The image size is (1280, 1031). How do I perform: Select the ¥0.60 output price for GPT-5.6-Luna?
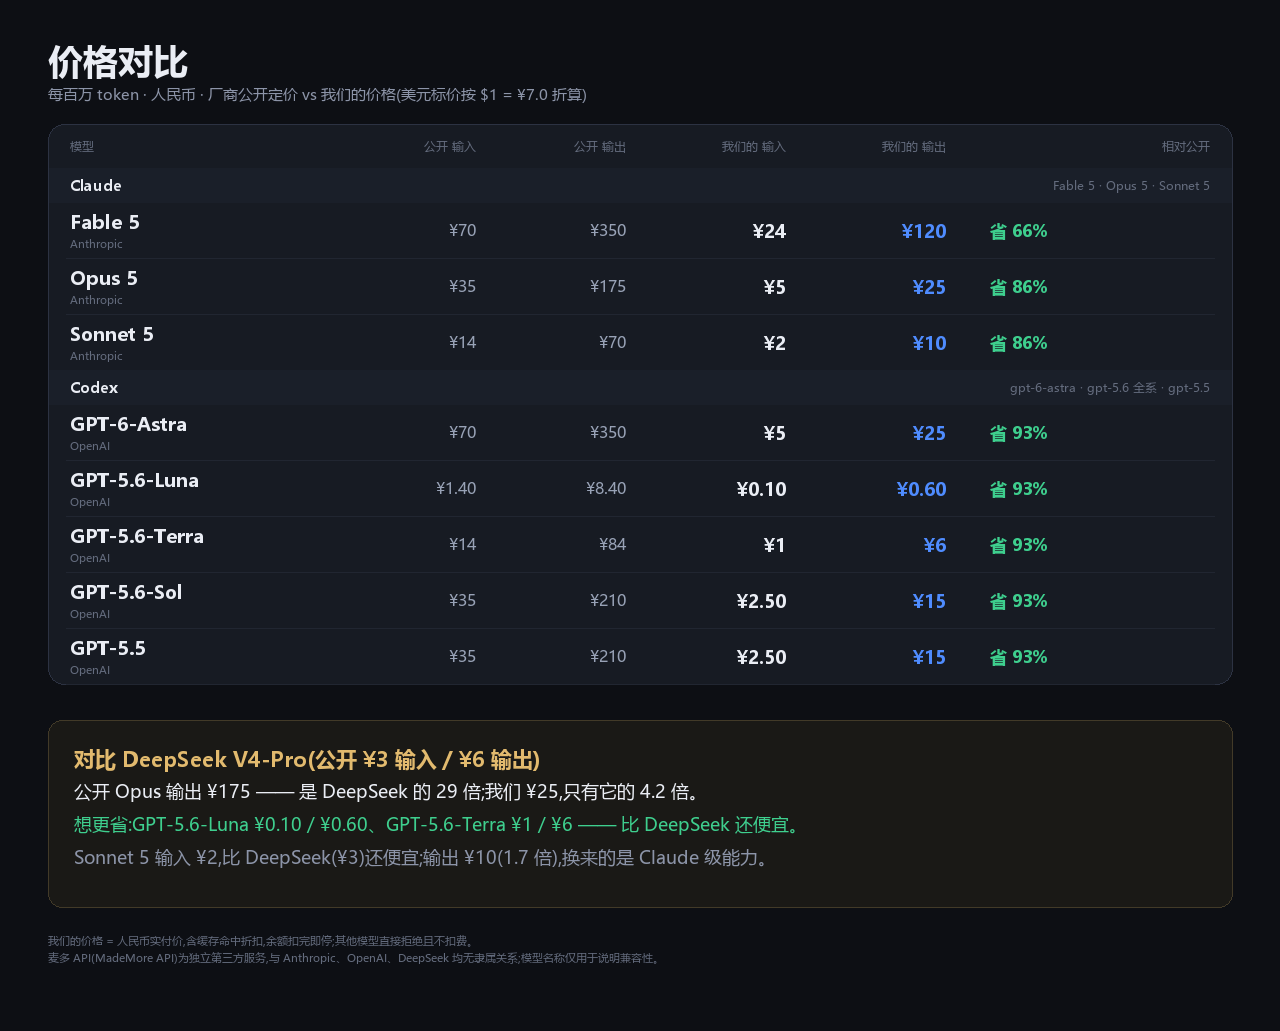click(921, 490)
